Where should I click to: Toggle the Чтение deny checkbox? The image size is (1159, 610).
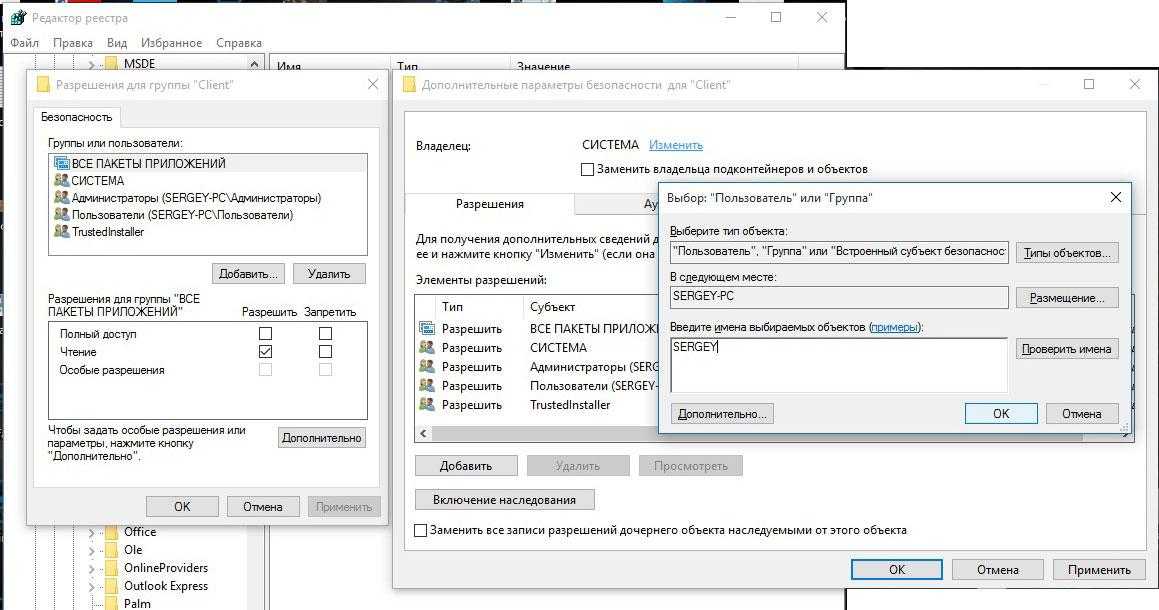325,352
